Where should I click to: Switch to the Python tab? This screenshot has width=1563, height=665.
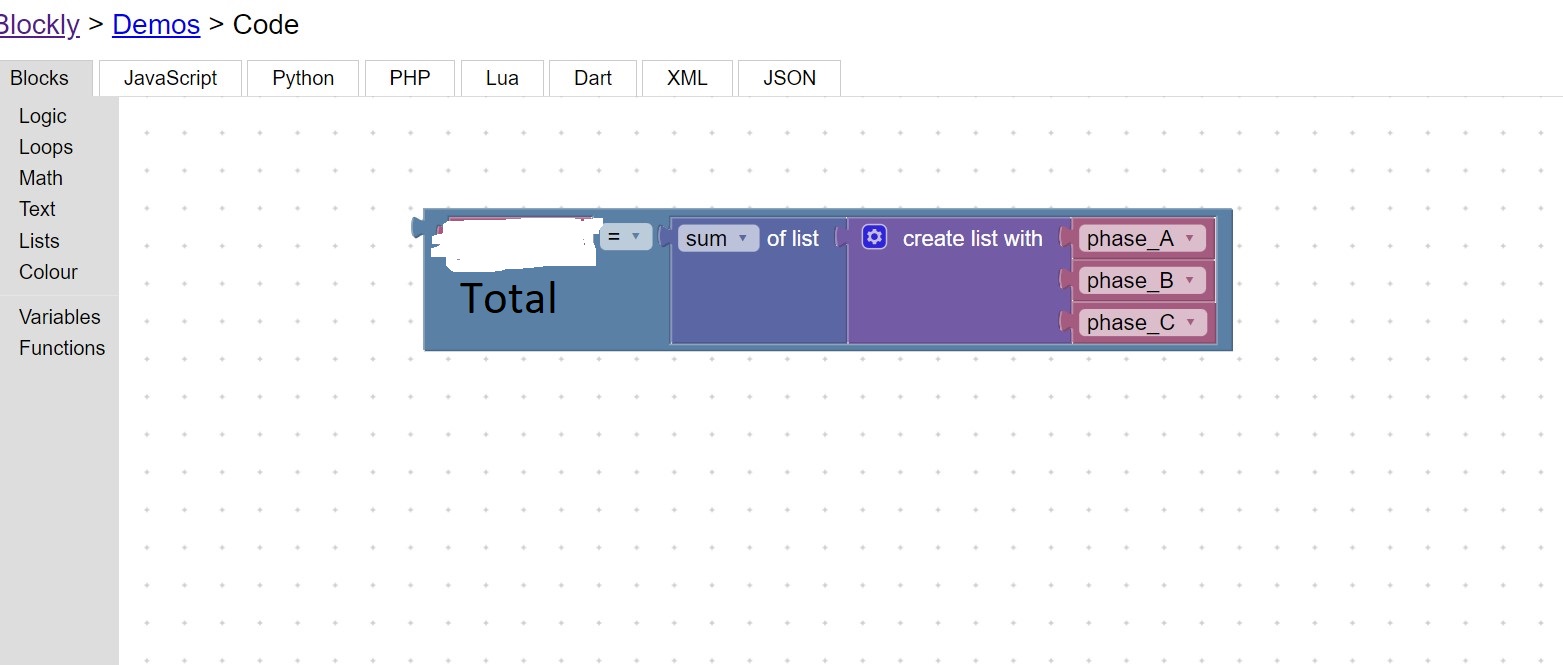[303, 78]
